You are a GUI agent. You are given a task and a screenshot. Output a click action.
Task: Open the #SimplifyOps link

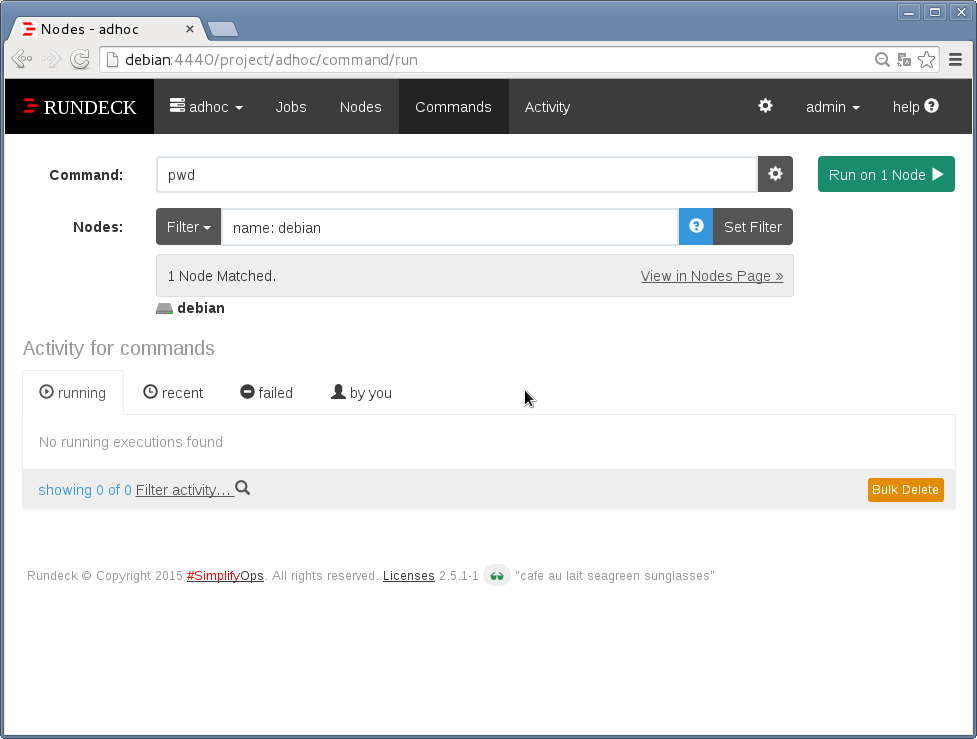click(x=225, y=576)
